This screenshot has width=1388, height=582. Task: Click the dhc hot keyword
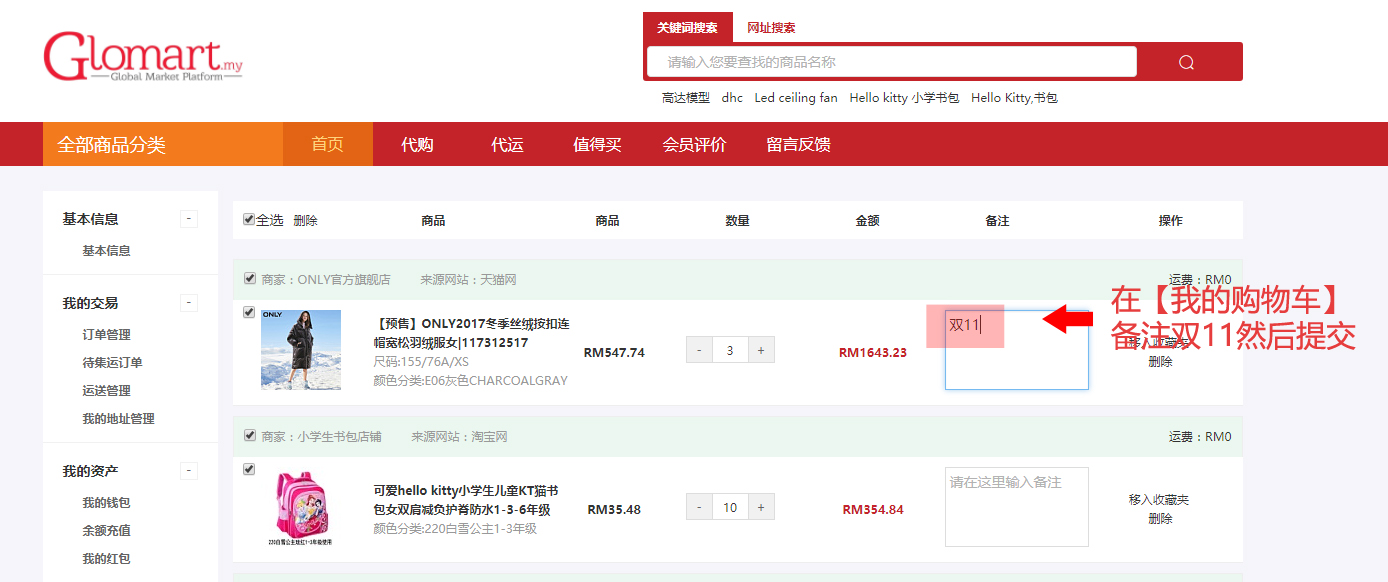tap(732, 98)
